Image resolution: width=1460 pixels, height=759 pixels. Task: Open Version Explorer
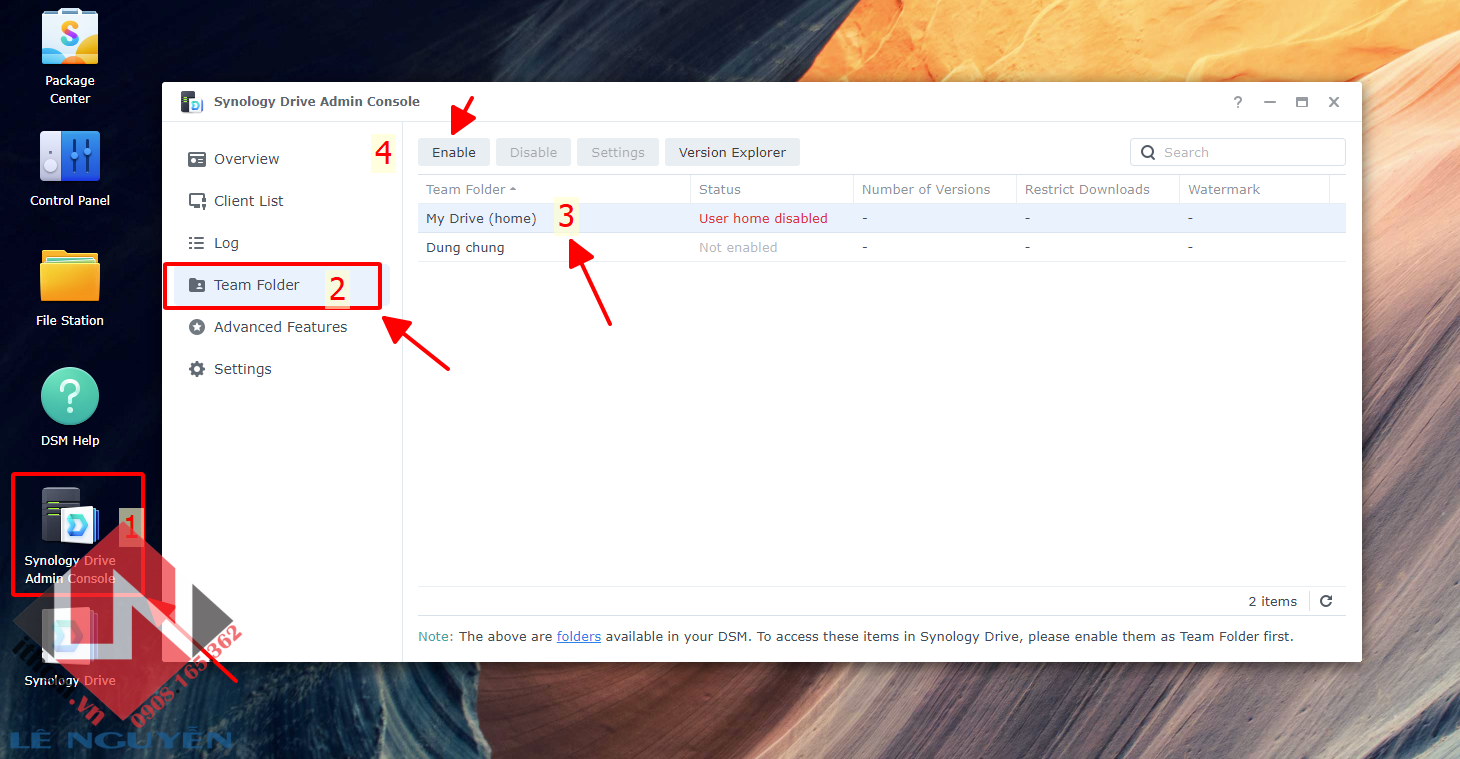(x=732, y=152)
